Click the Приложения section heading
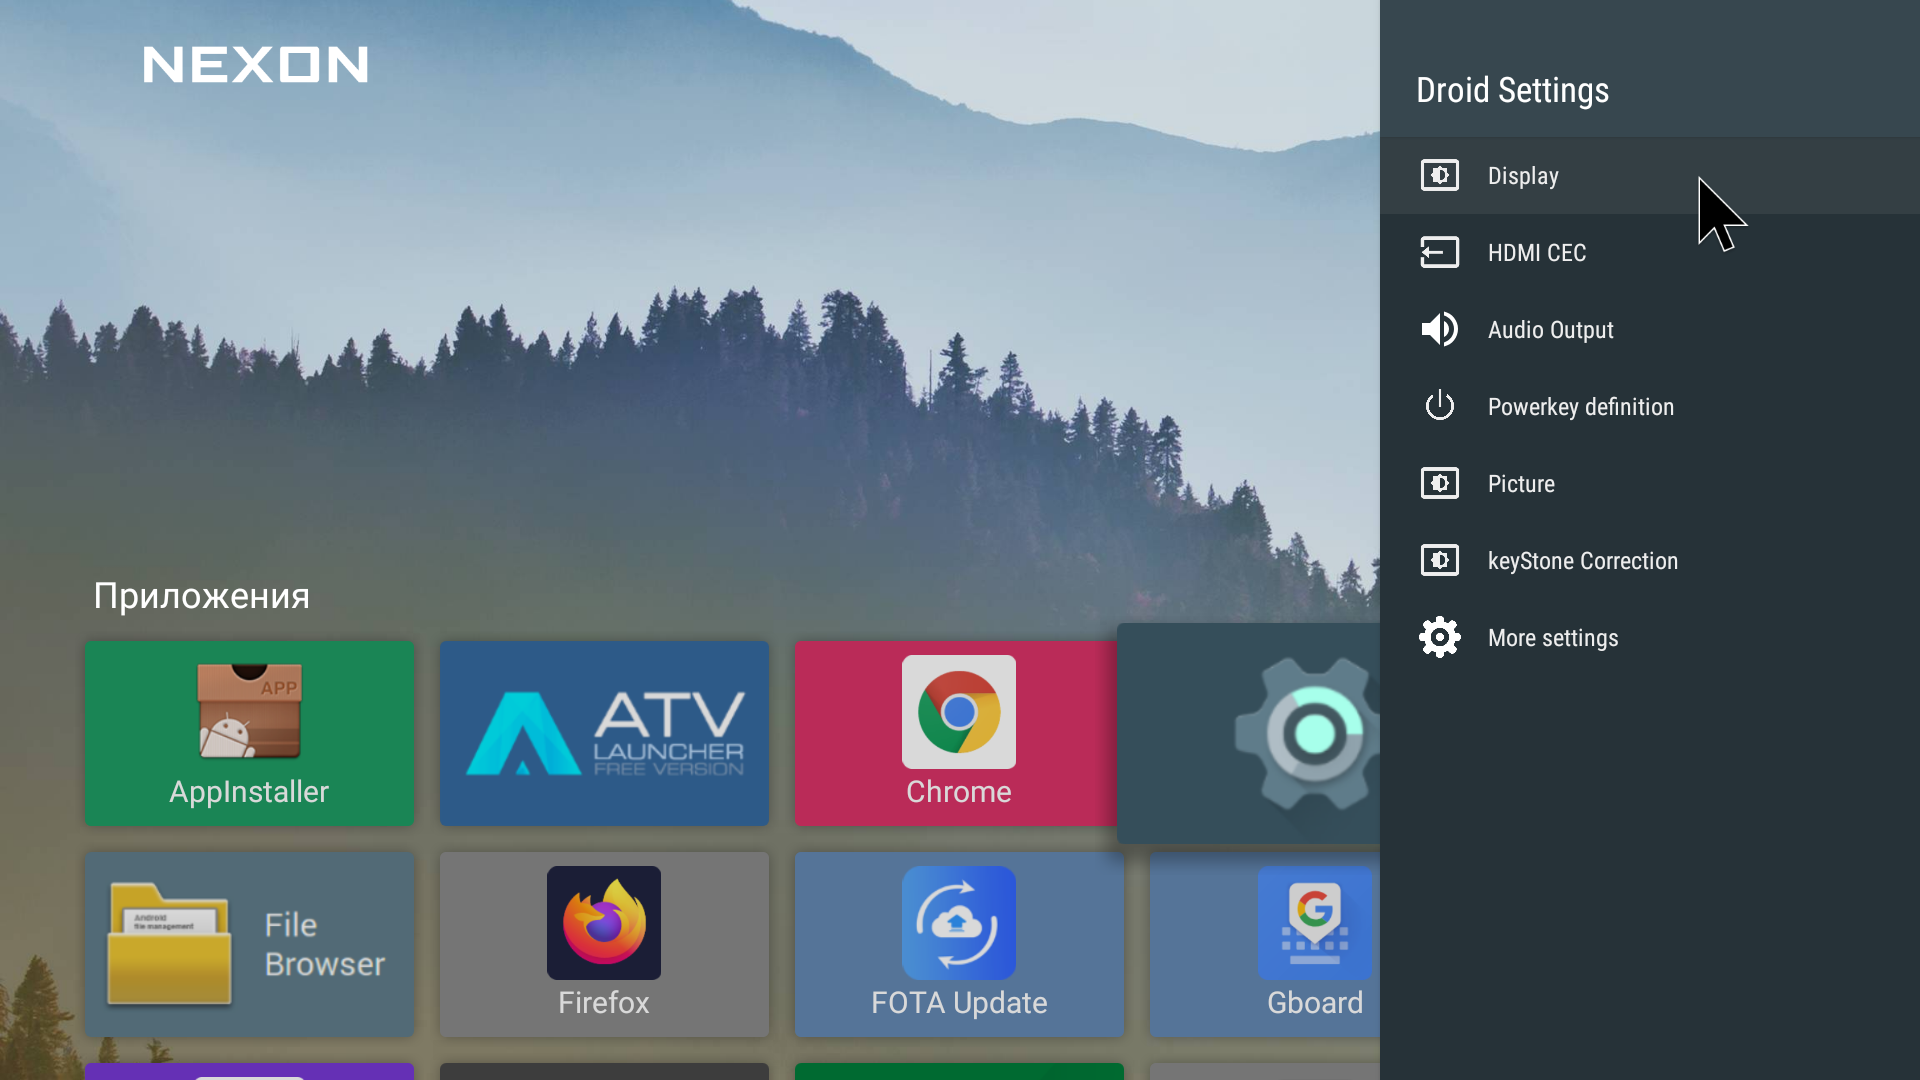The width and height of the screenshot is (1920, 1080). [x=201, y=596]
